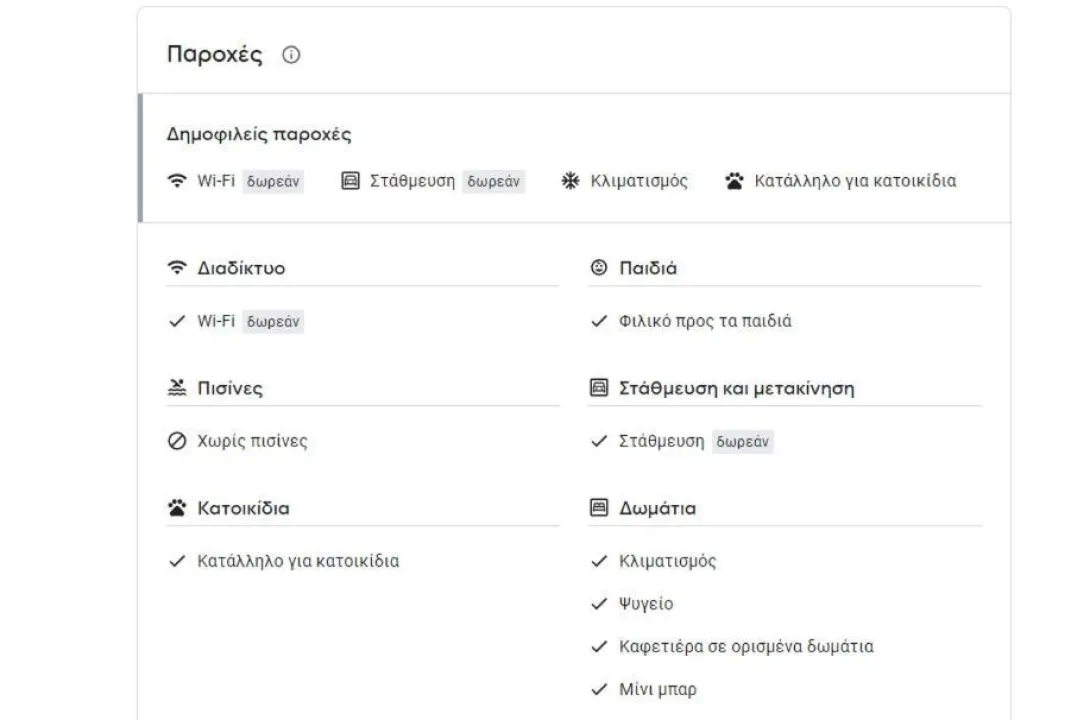Click the bed icon beside Δωμάτια

(599, 508)
